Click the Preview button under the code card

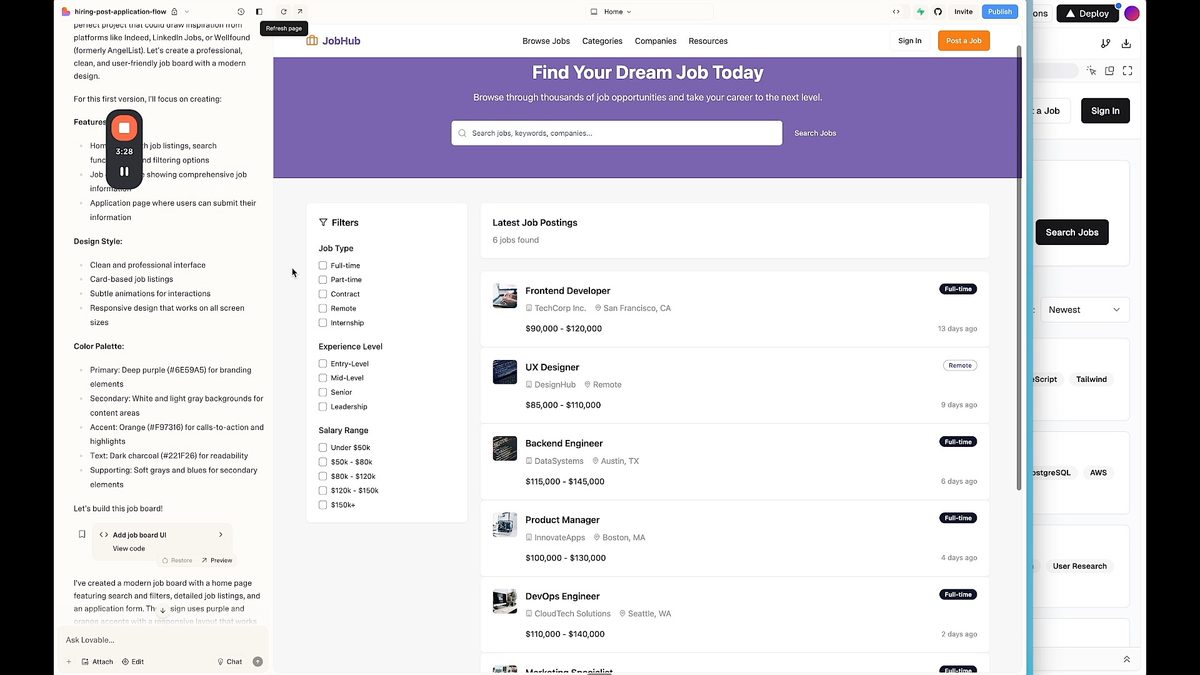217,560
